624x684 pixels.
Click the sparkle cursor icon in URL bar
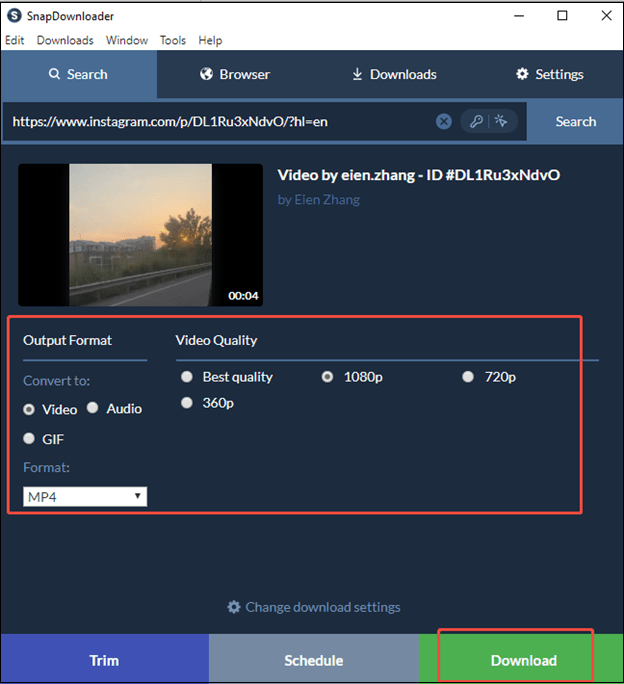[501, 121]
